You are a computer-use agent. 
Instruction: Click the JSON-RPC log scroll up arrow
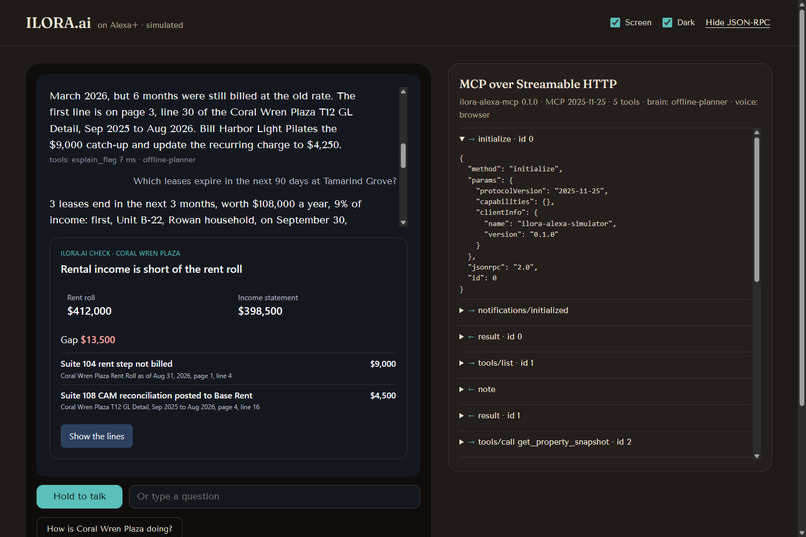tap(757, 133)
